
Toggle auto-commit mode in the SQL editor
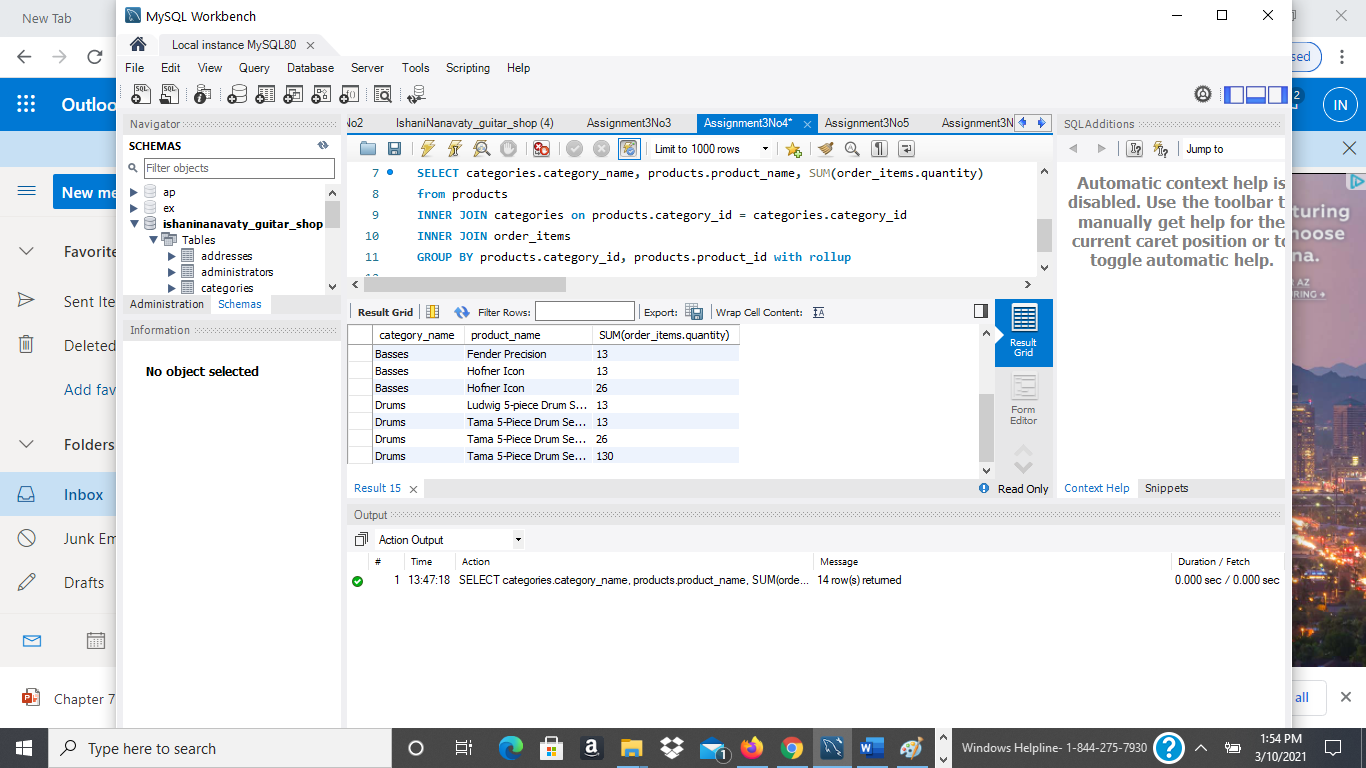coord(629,148)
